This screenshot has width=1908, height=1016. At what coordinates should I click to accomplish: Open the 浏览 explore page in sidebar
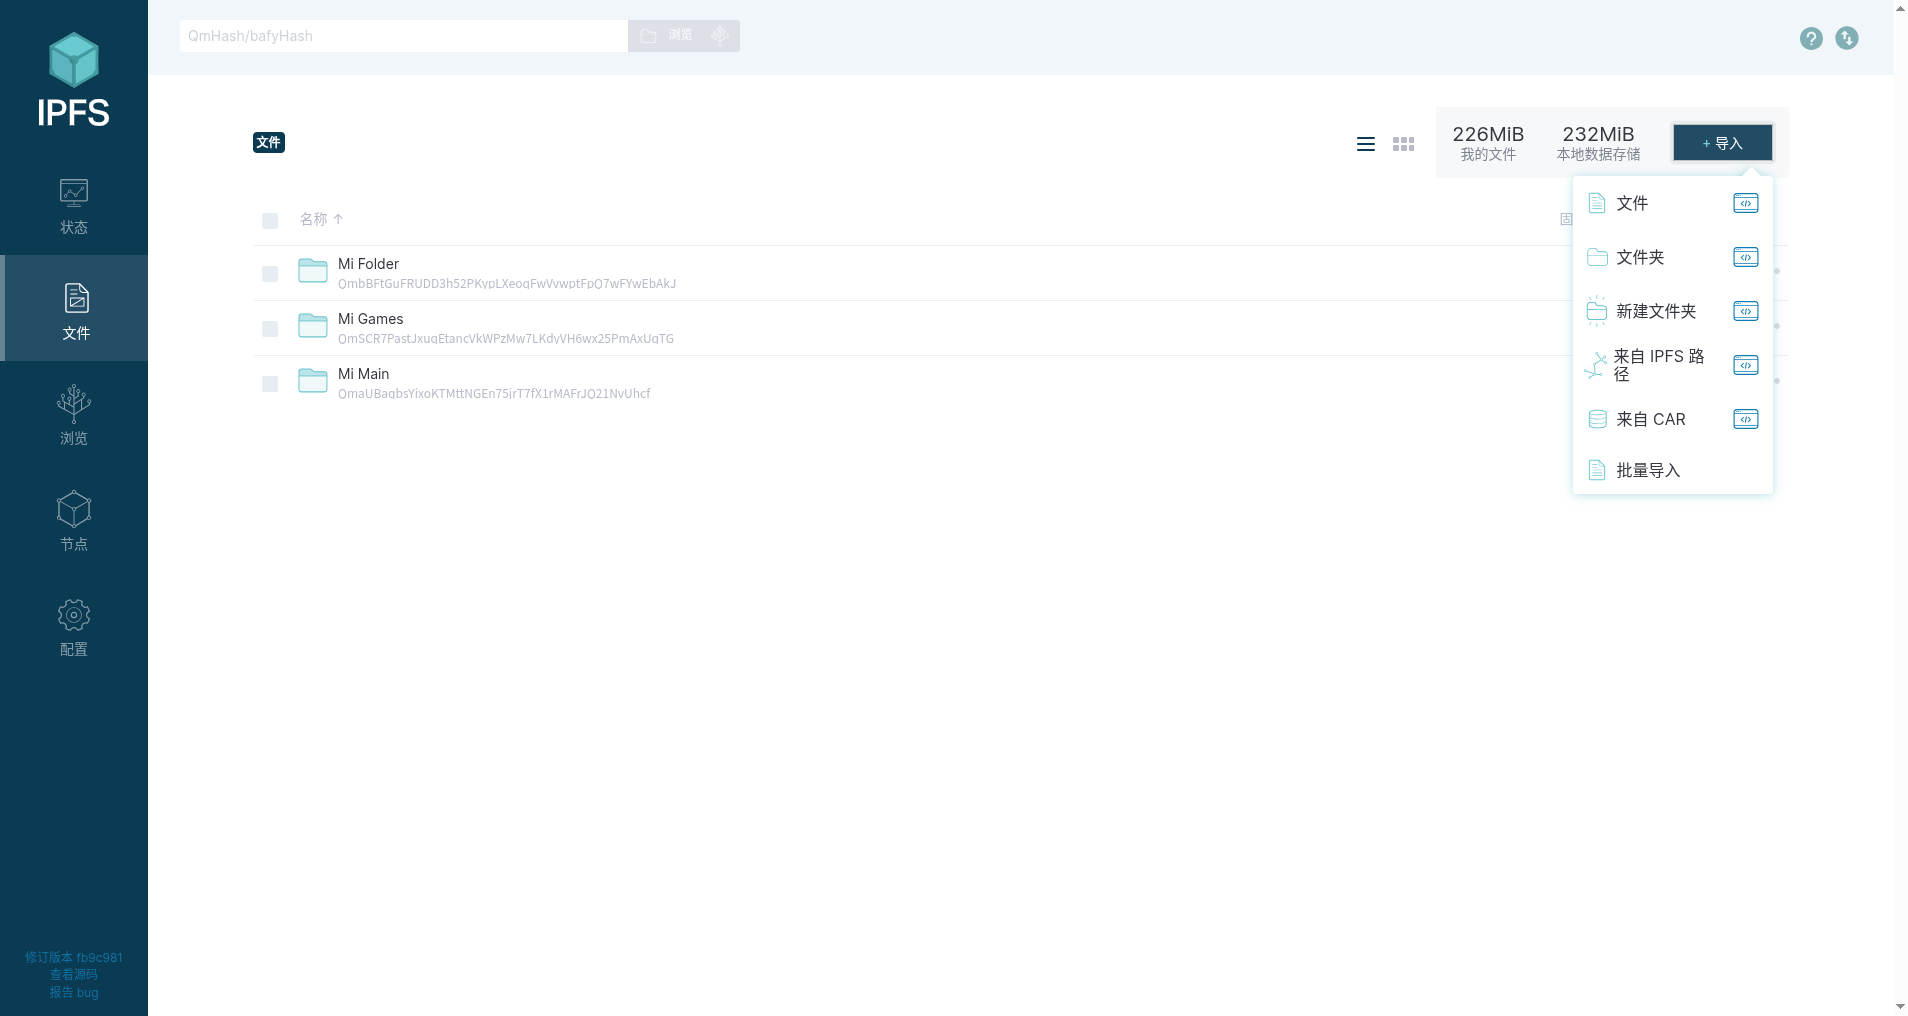pos(74,414)
